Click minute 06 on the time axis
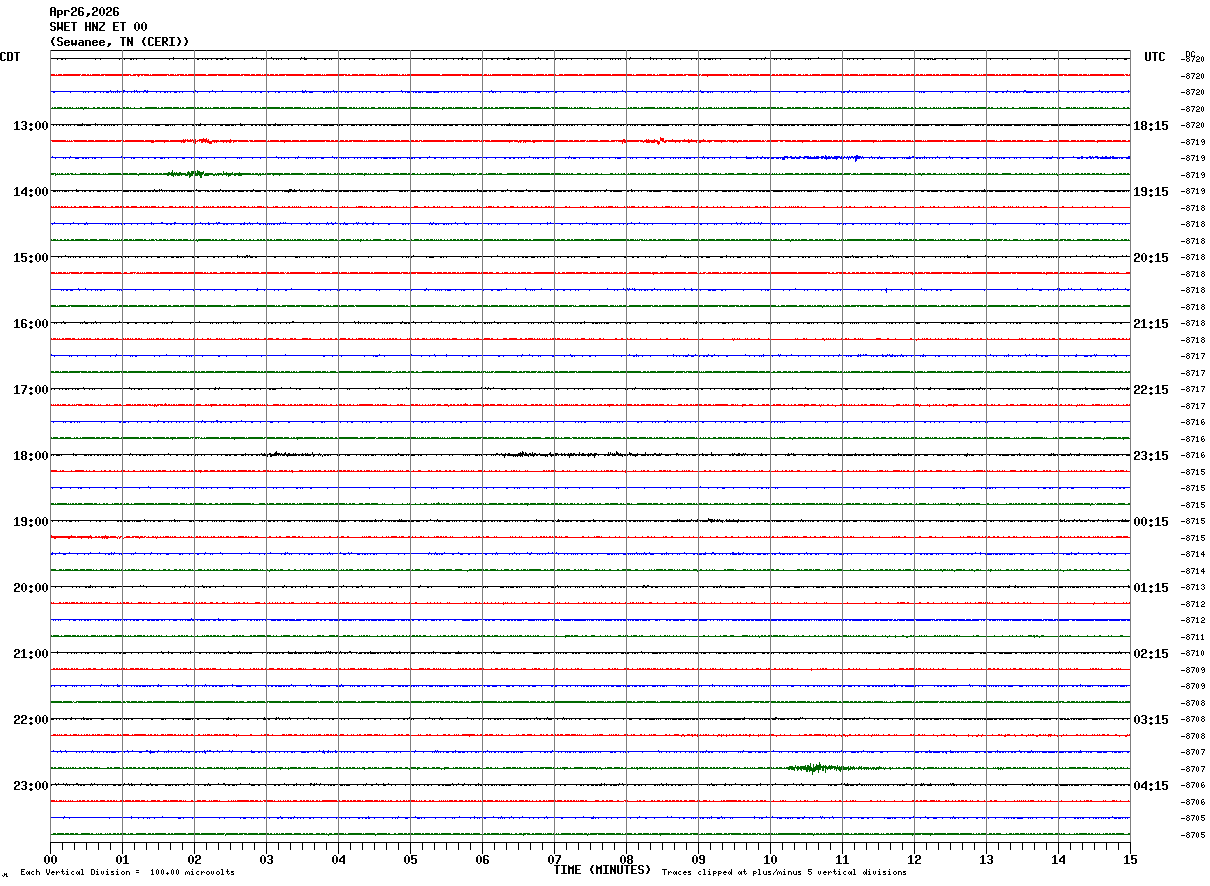This screenshot has width=1210, height=886. point(483,859)
